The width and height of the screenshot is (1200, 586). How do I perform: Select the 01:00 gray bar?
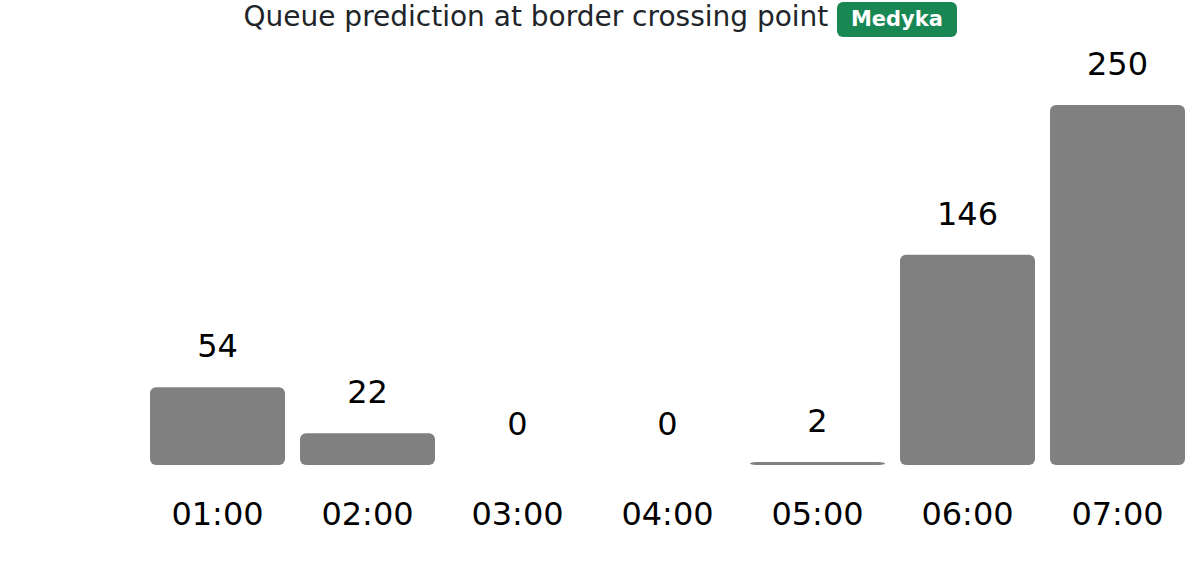[x=217, y=426]
